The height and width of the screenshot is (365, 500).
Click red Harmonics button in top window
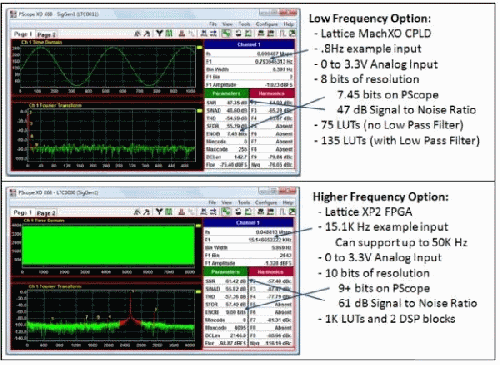click(x=272, y=93)
